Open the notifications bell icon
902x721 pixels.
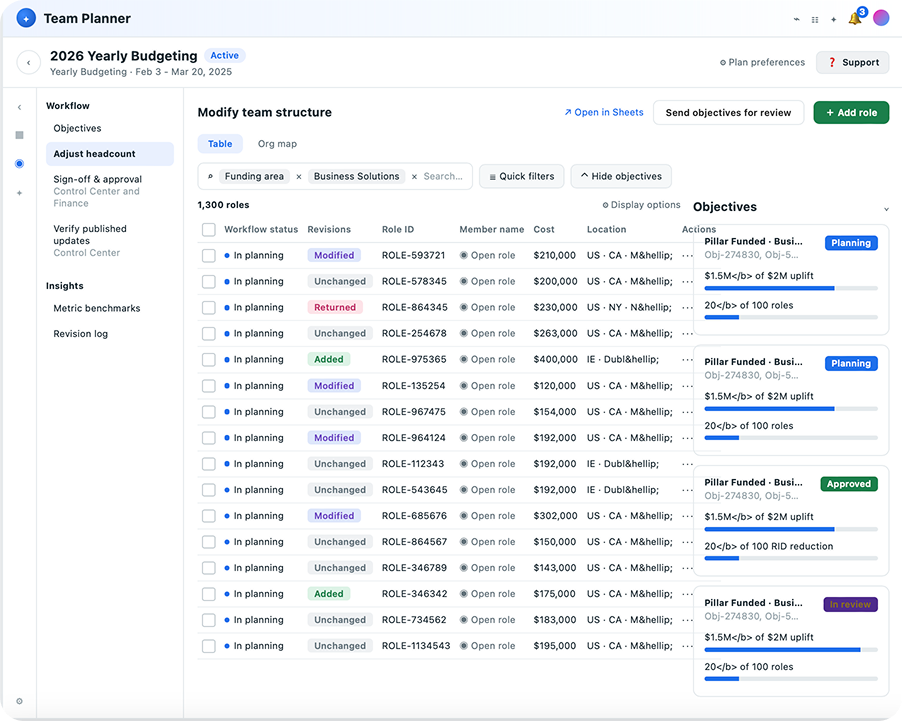tap(855, 18)
